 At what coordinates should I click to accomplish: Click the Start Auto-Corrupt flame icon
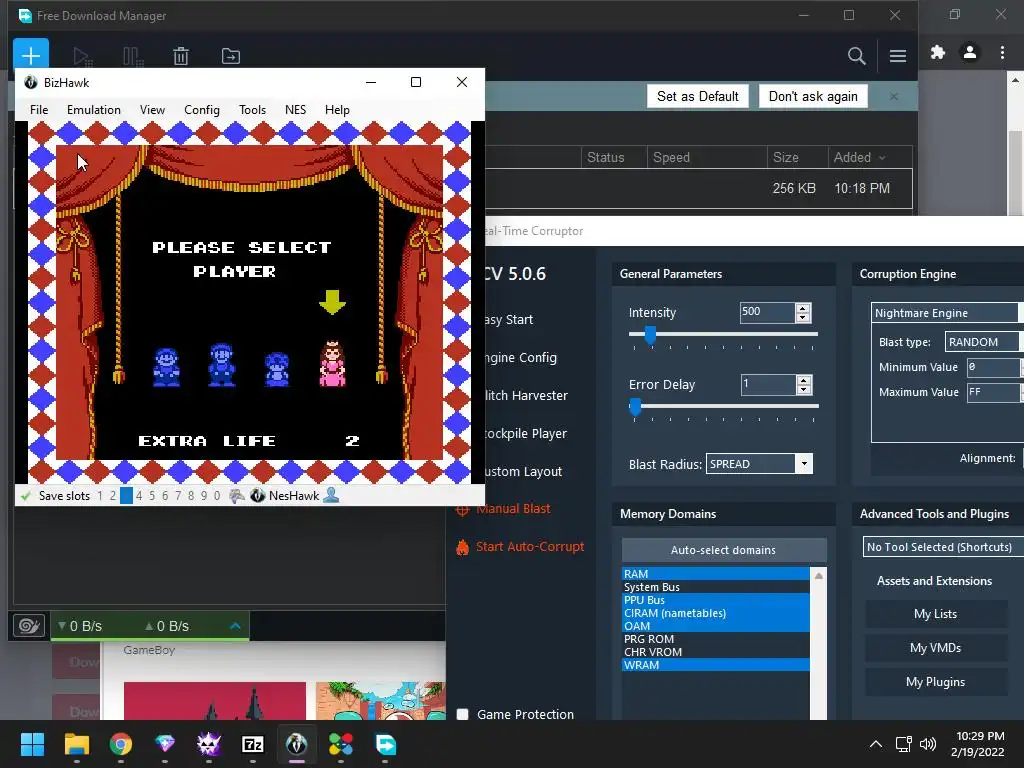pos(462,547)
